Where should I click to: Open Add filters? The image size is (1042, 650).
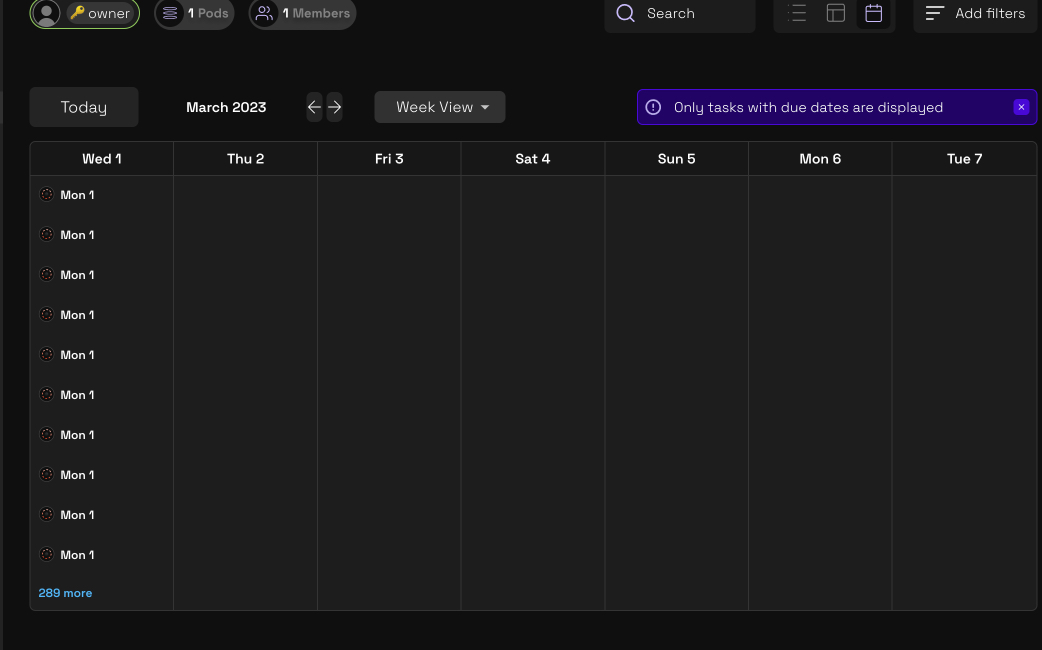(x=975, y=13)
